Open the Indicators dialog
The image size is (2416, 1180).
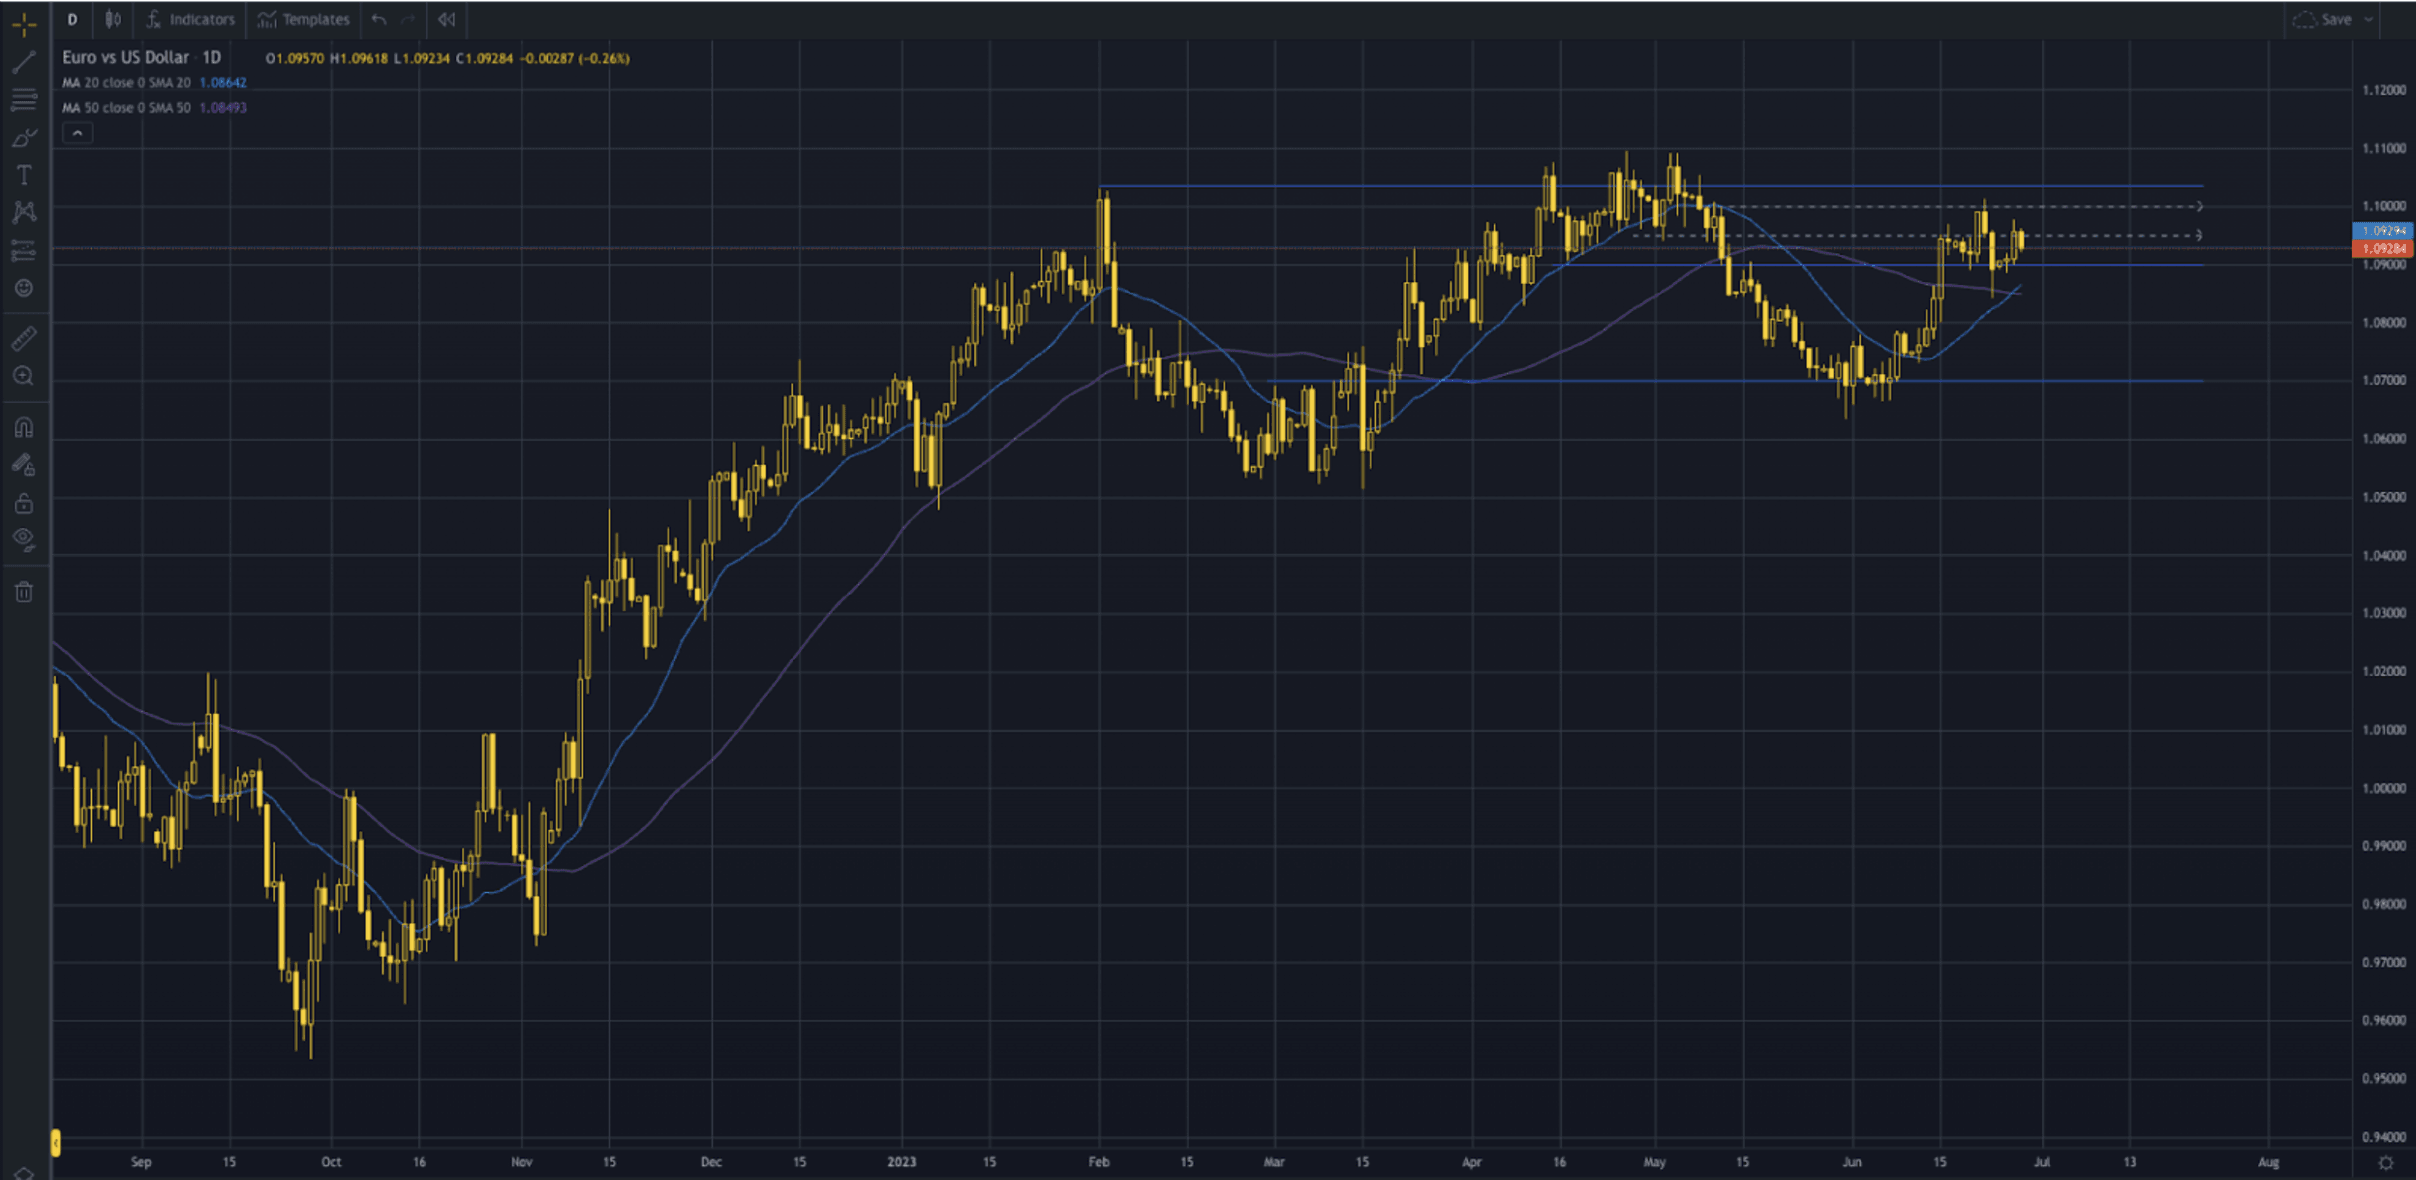[x=191, y=19]
